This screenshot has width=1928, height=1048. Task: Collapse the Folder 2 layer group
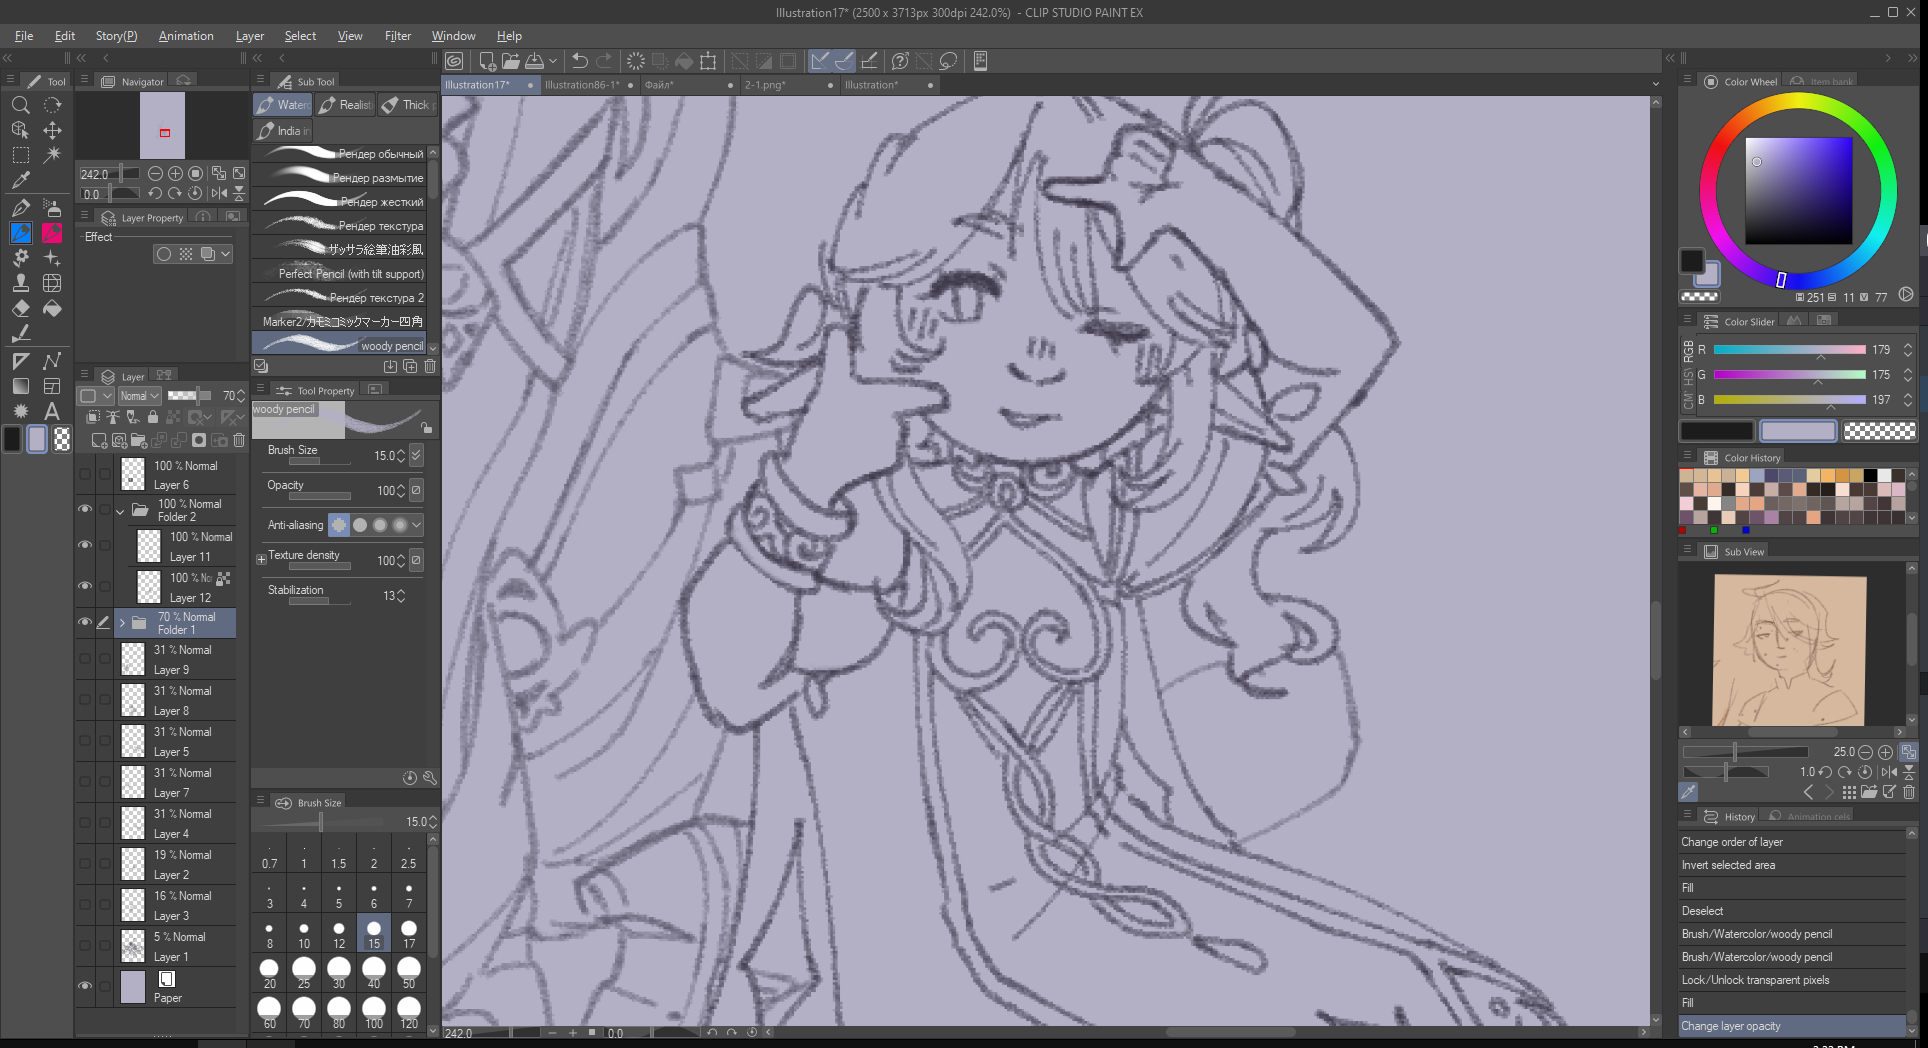[121, 510]
